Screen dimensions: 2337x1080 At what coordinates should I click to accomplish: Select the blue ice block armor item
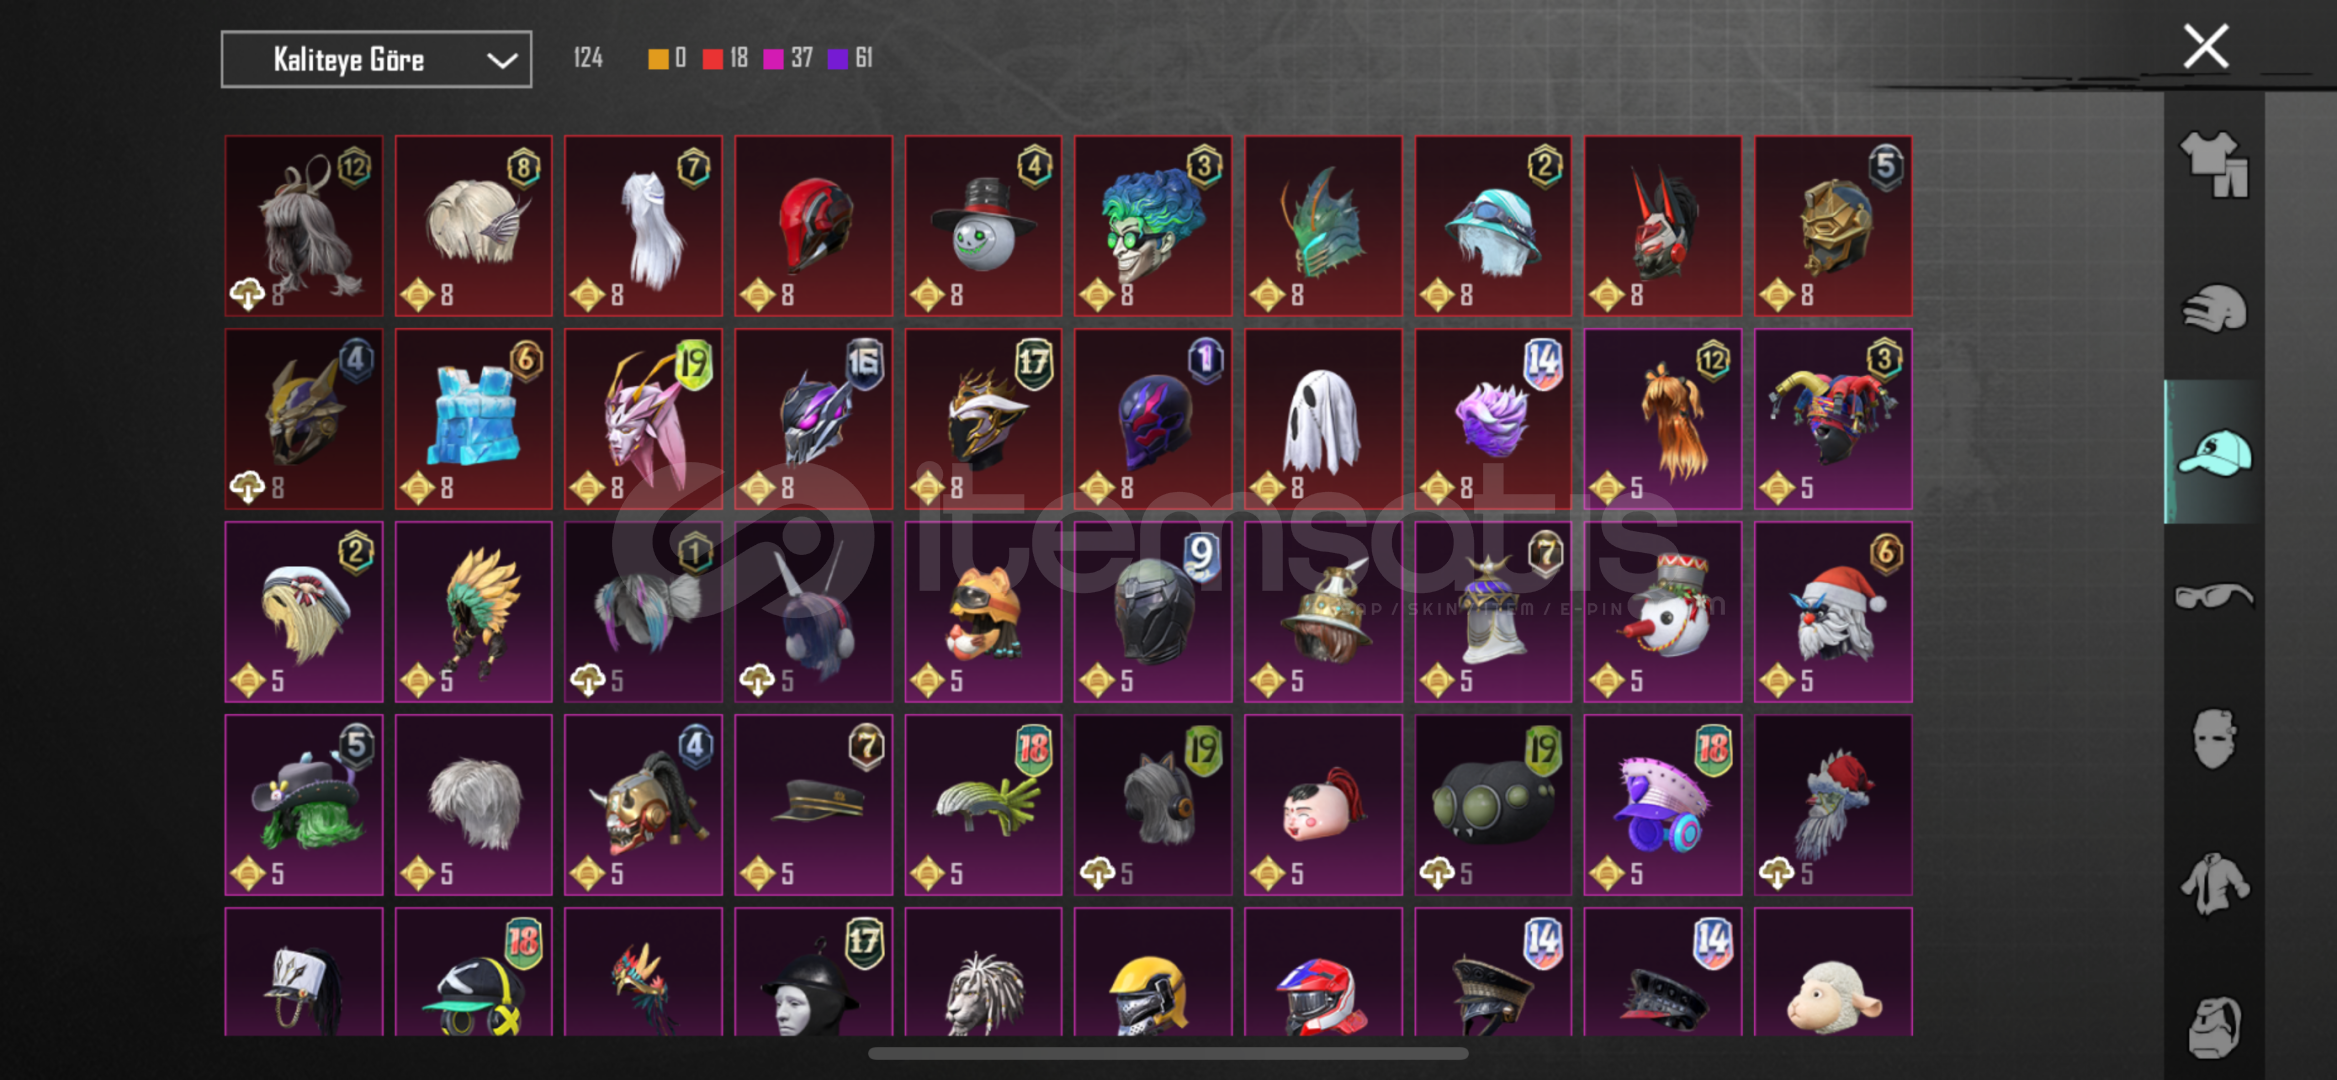click(x=473, y=419)
